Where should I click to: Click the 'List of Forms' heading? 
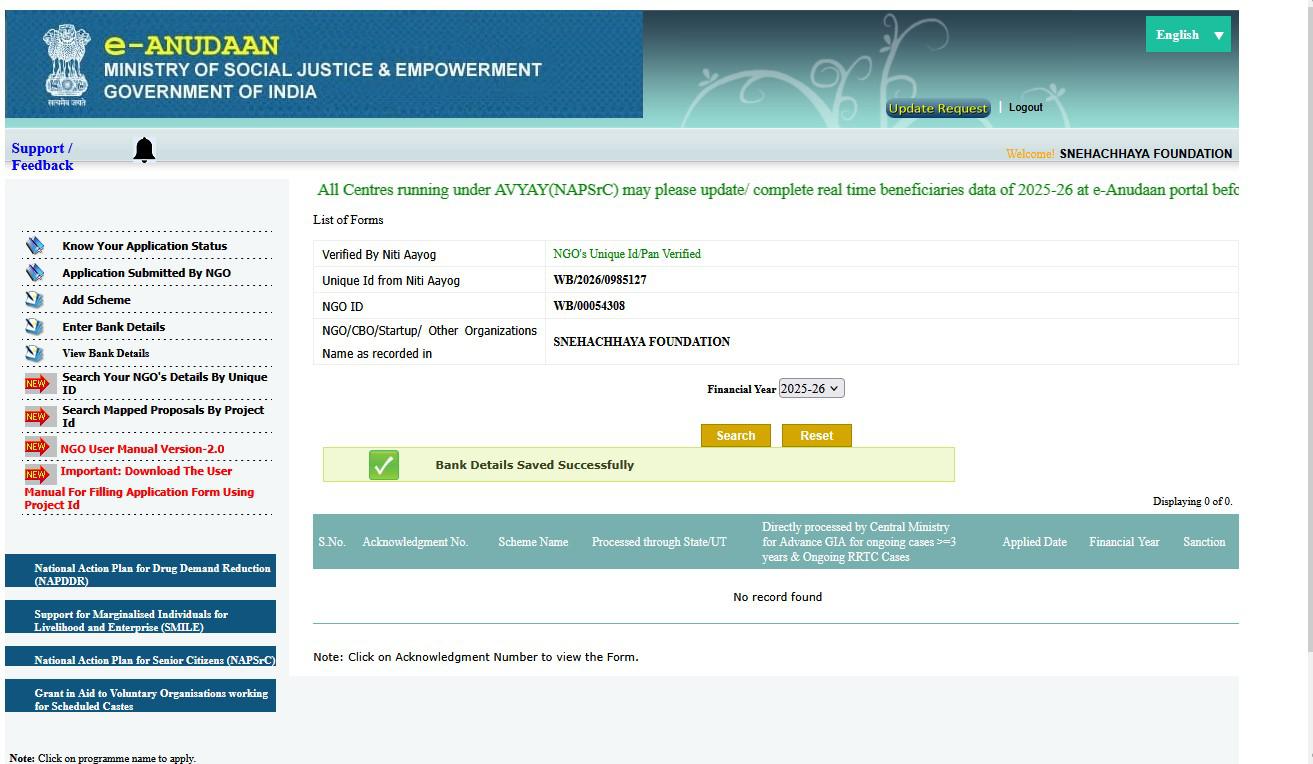[x=348, y=220]
